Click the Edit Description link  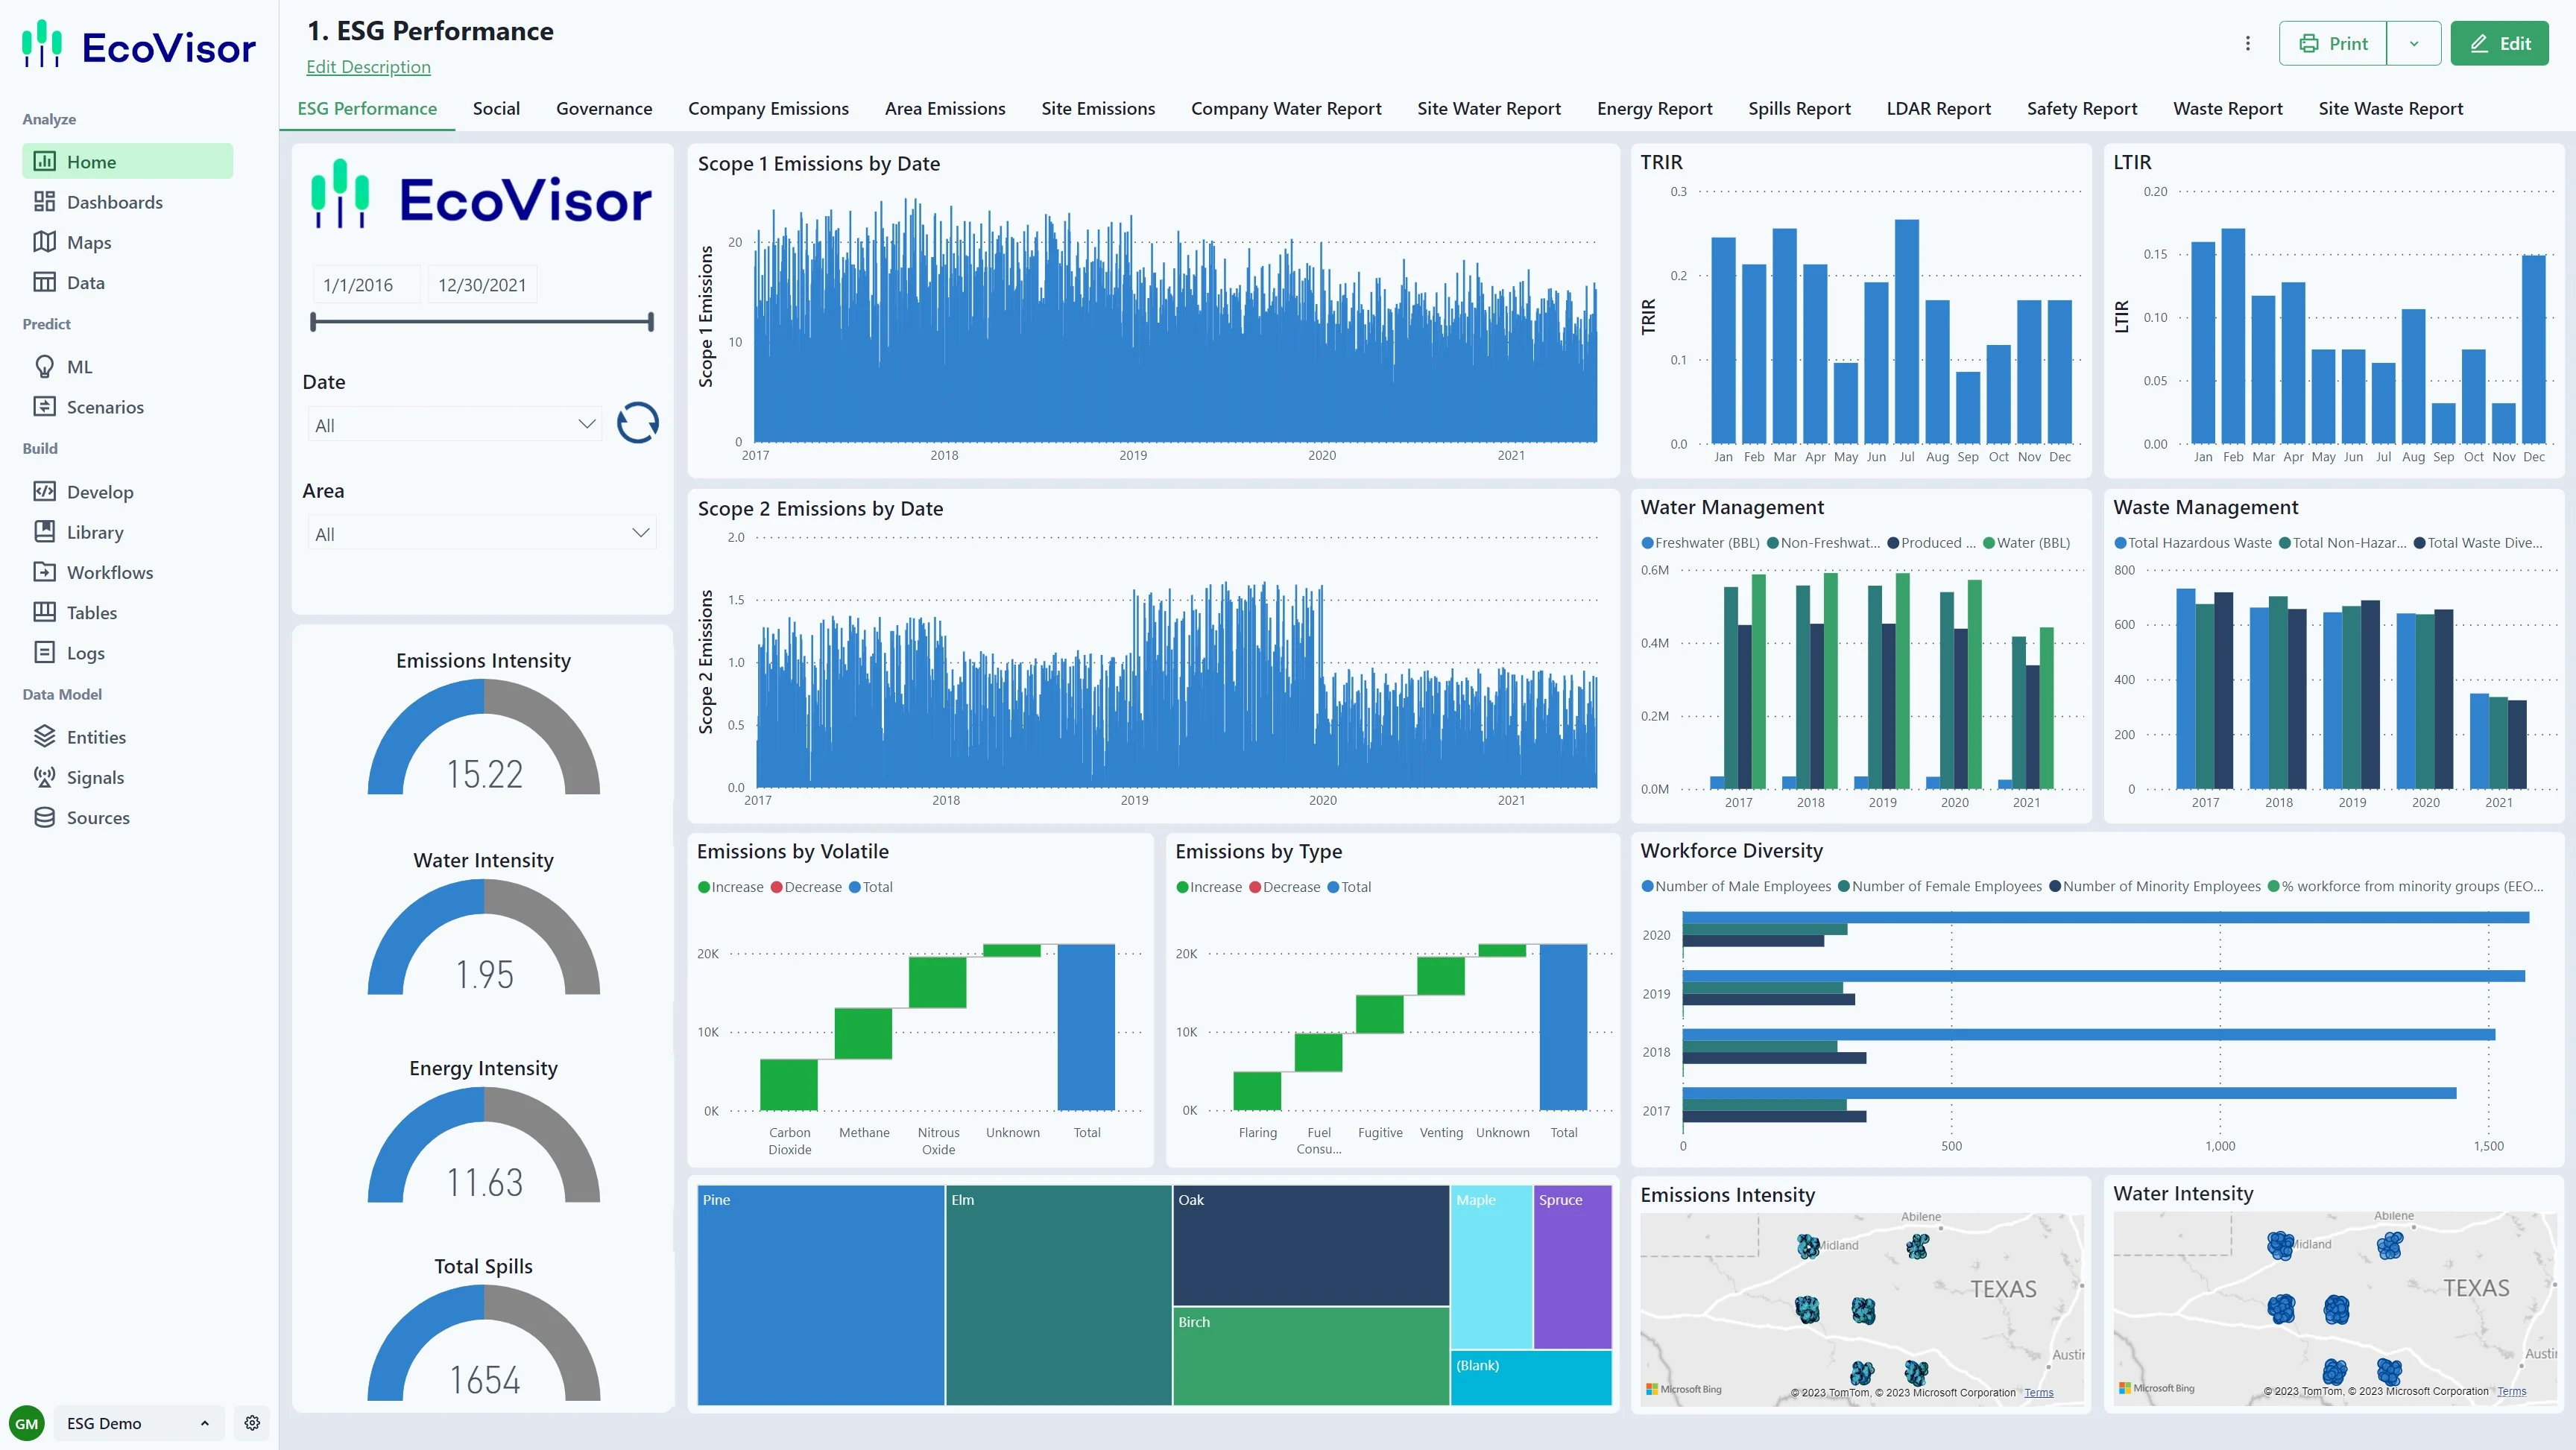click(368, 67)
